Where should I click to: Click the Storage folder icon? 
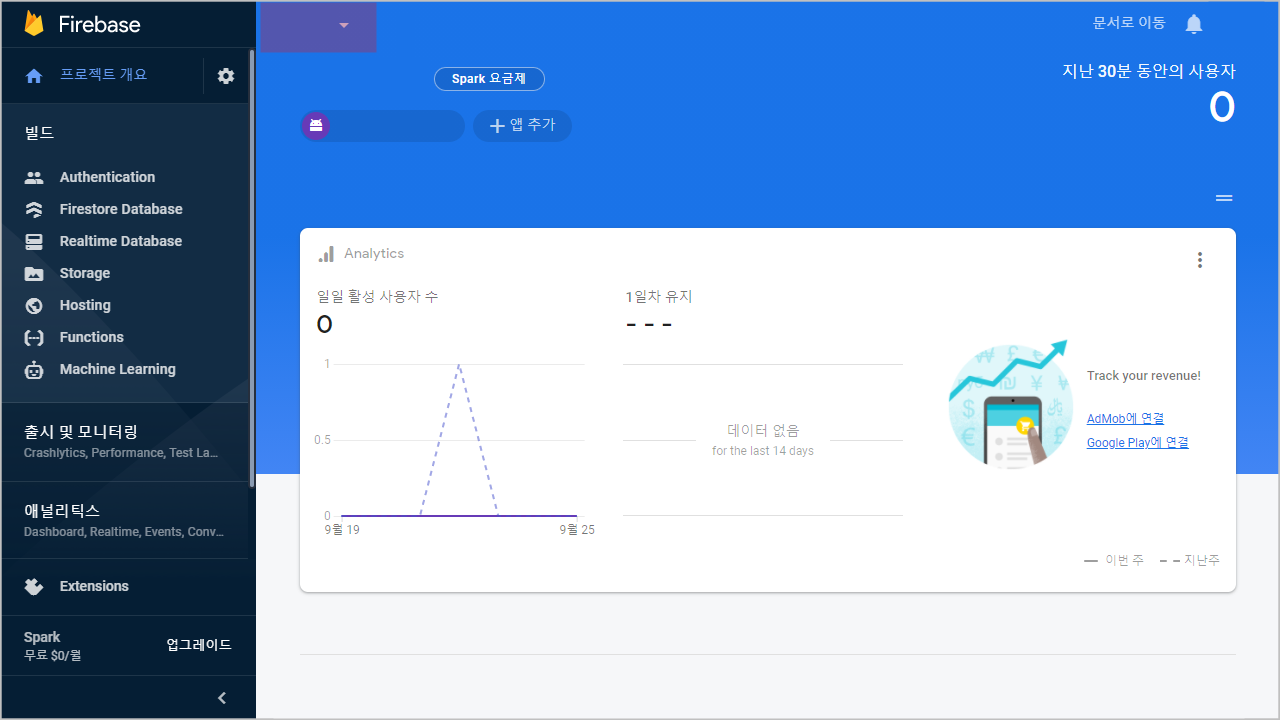point(34,273)
